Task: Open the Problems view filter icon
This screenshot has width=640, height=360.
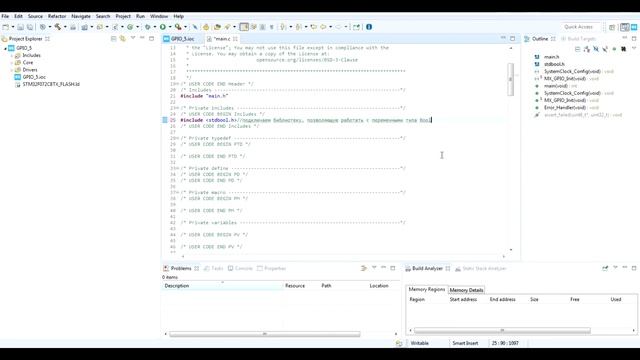Action: 364,268
